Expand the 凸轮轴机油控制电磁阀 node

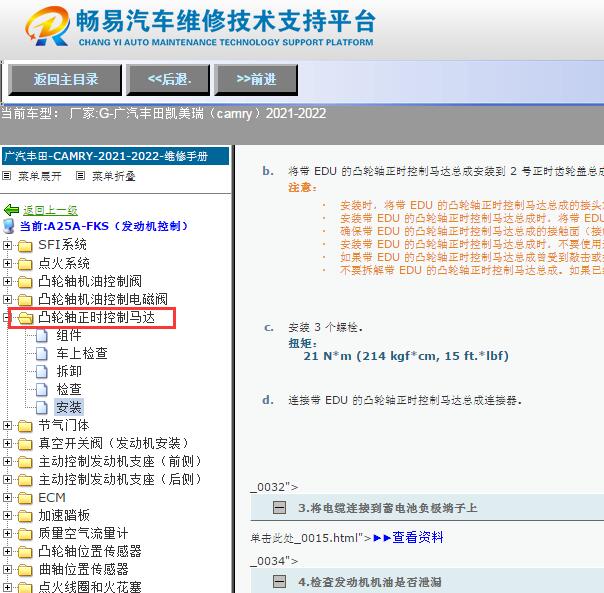point(7,299)
